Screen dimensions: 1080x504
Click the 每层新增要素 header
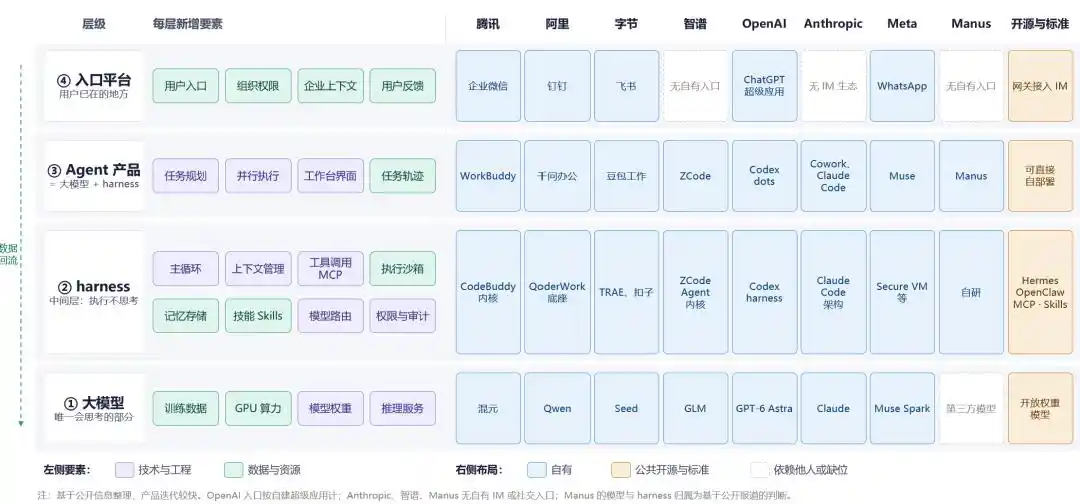[x=187, y=23]
